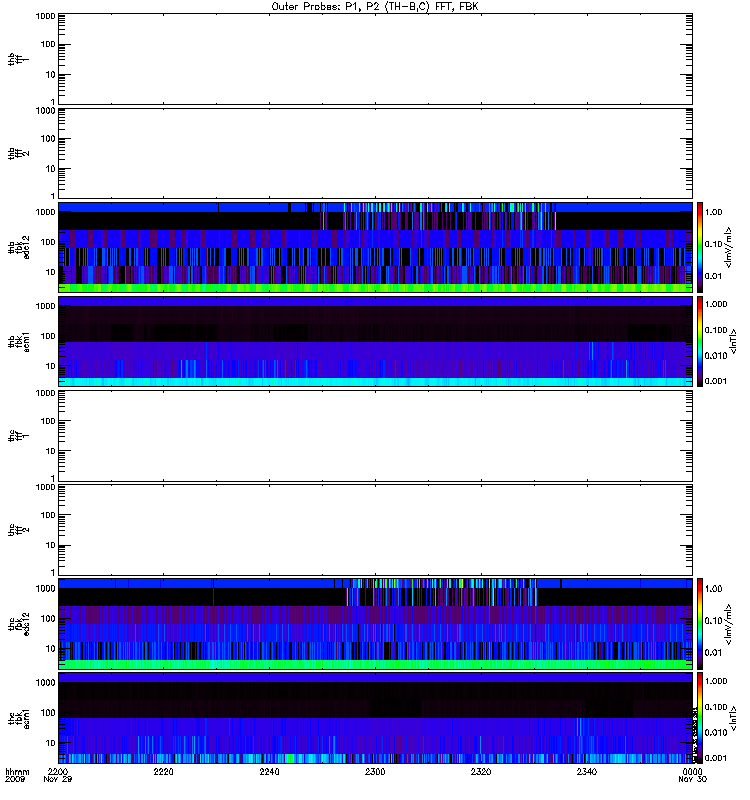Click the 'thb fbk edc12' y-axis label

coord(18,247)
